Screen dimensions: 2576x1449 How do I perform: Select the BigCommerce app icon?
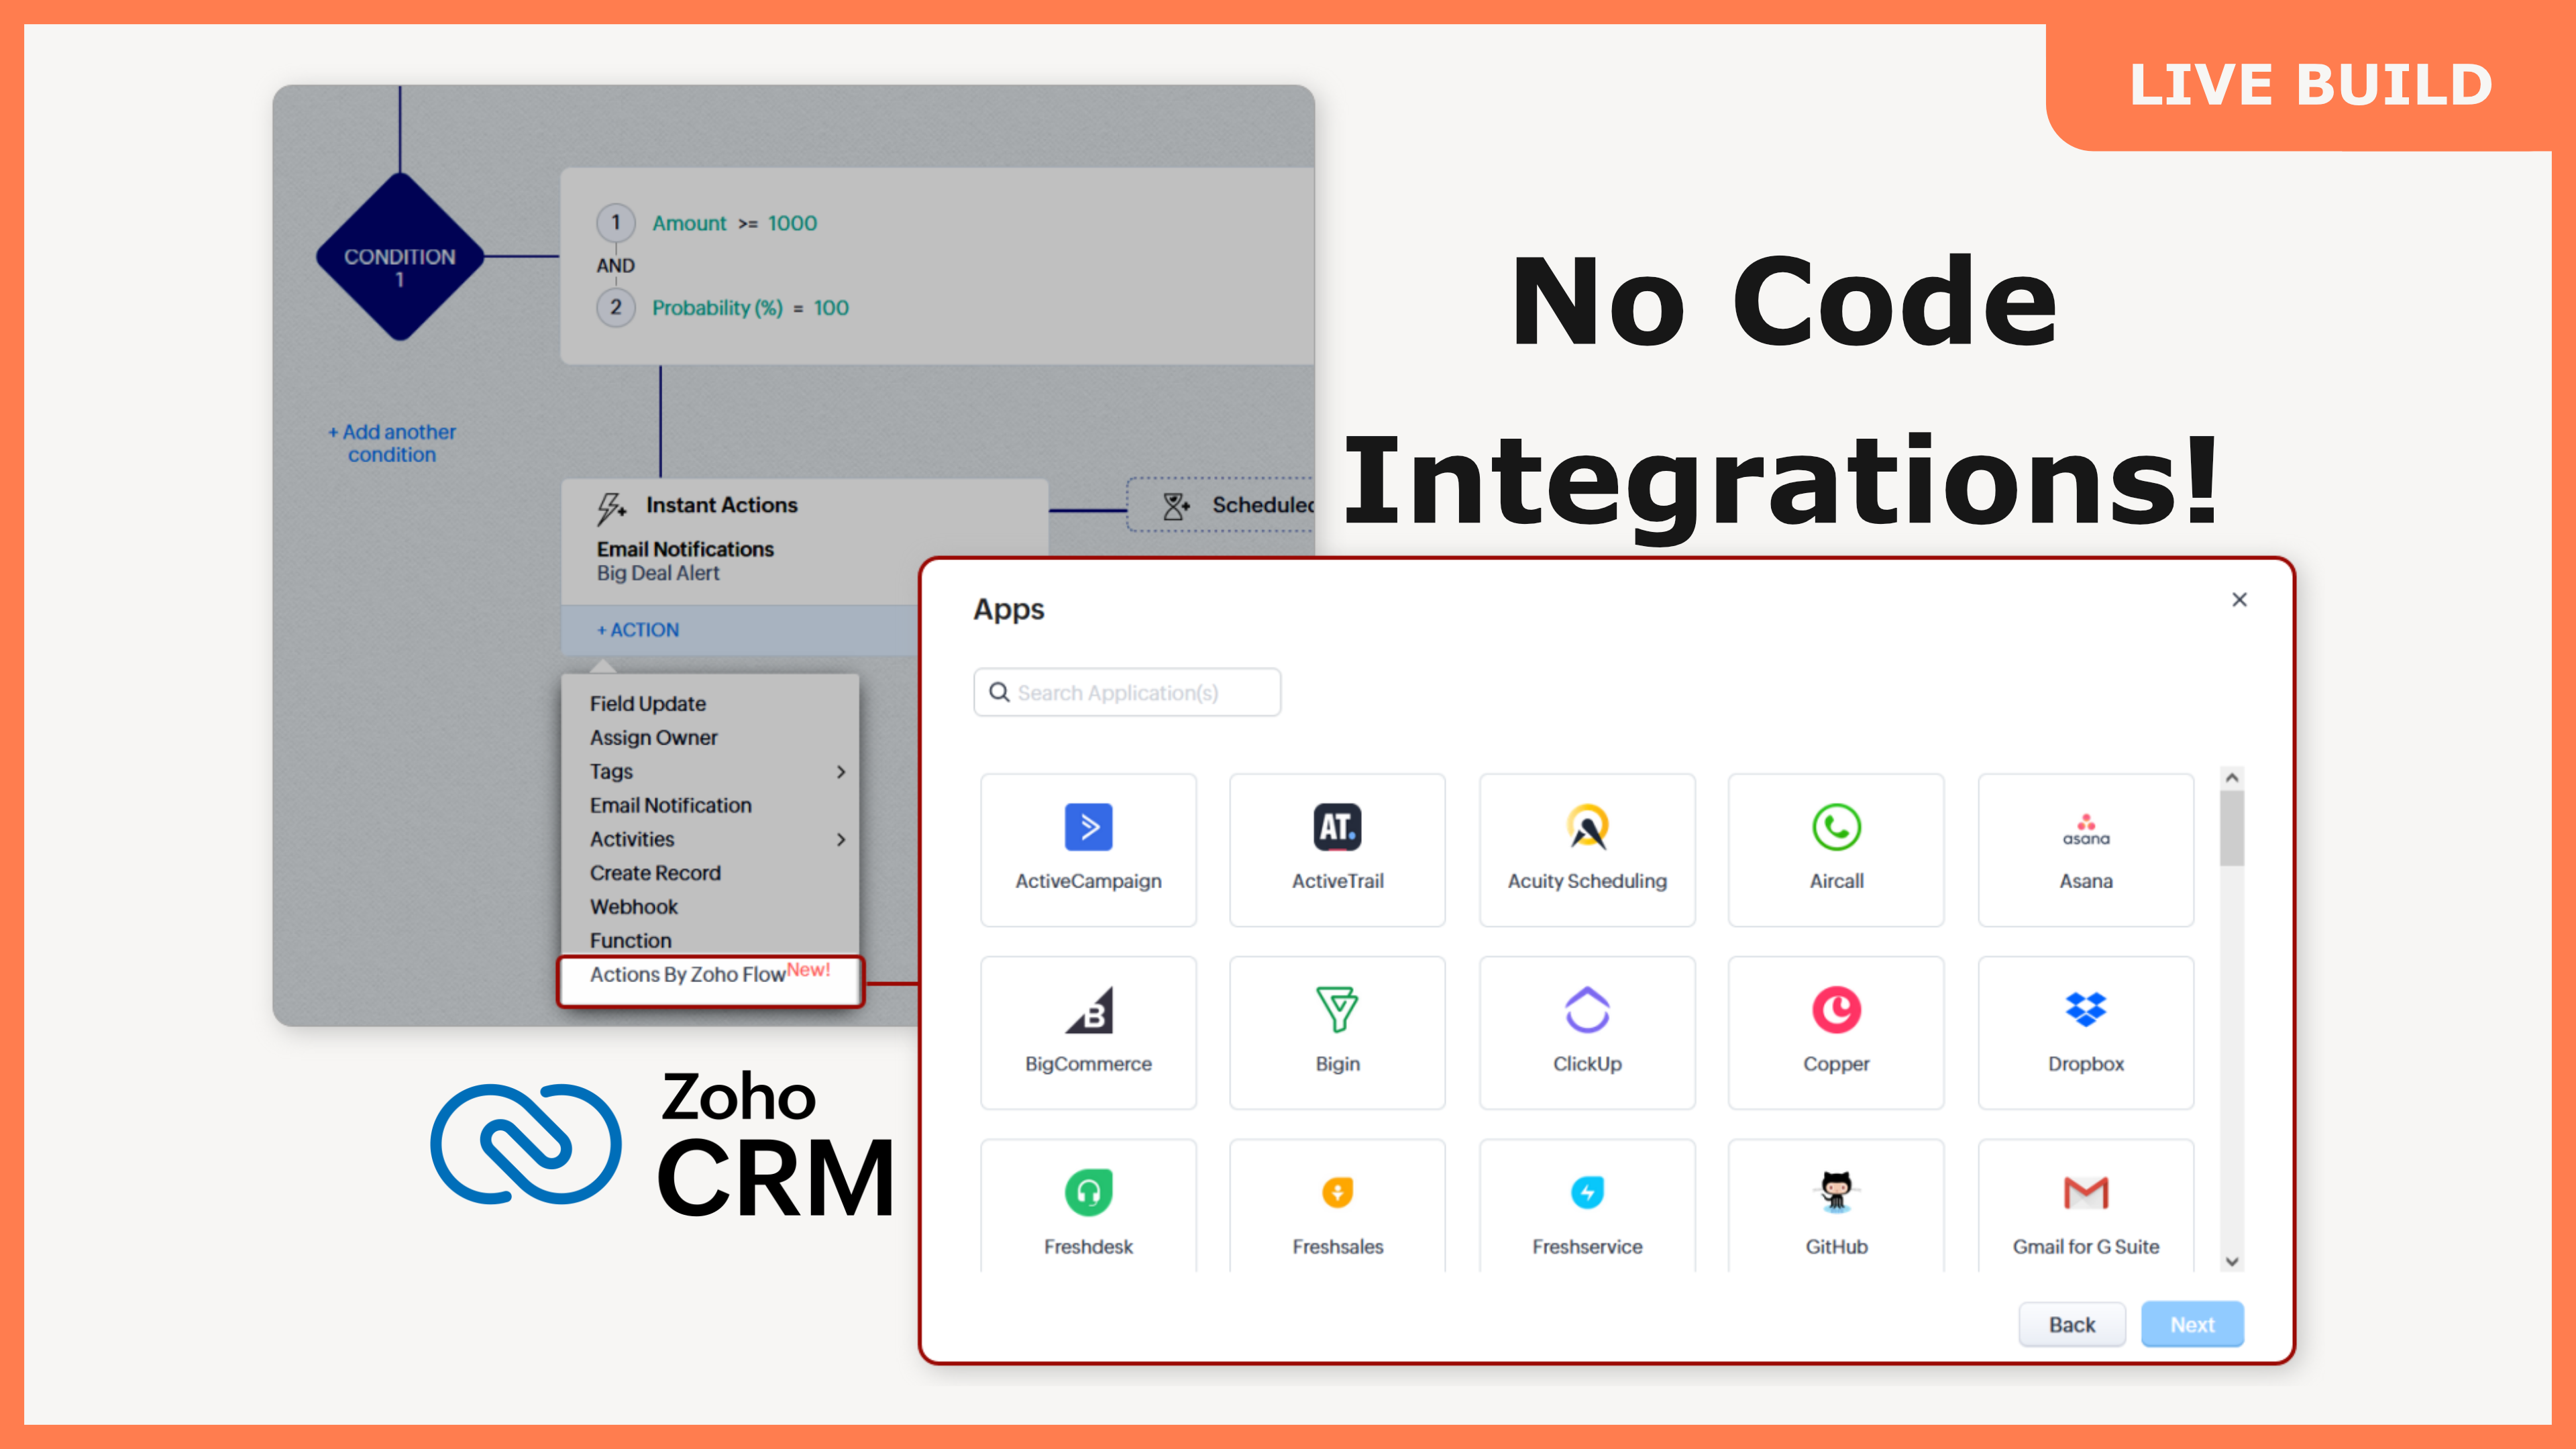1088,1010
